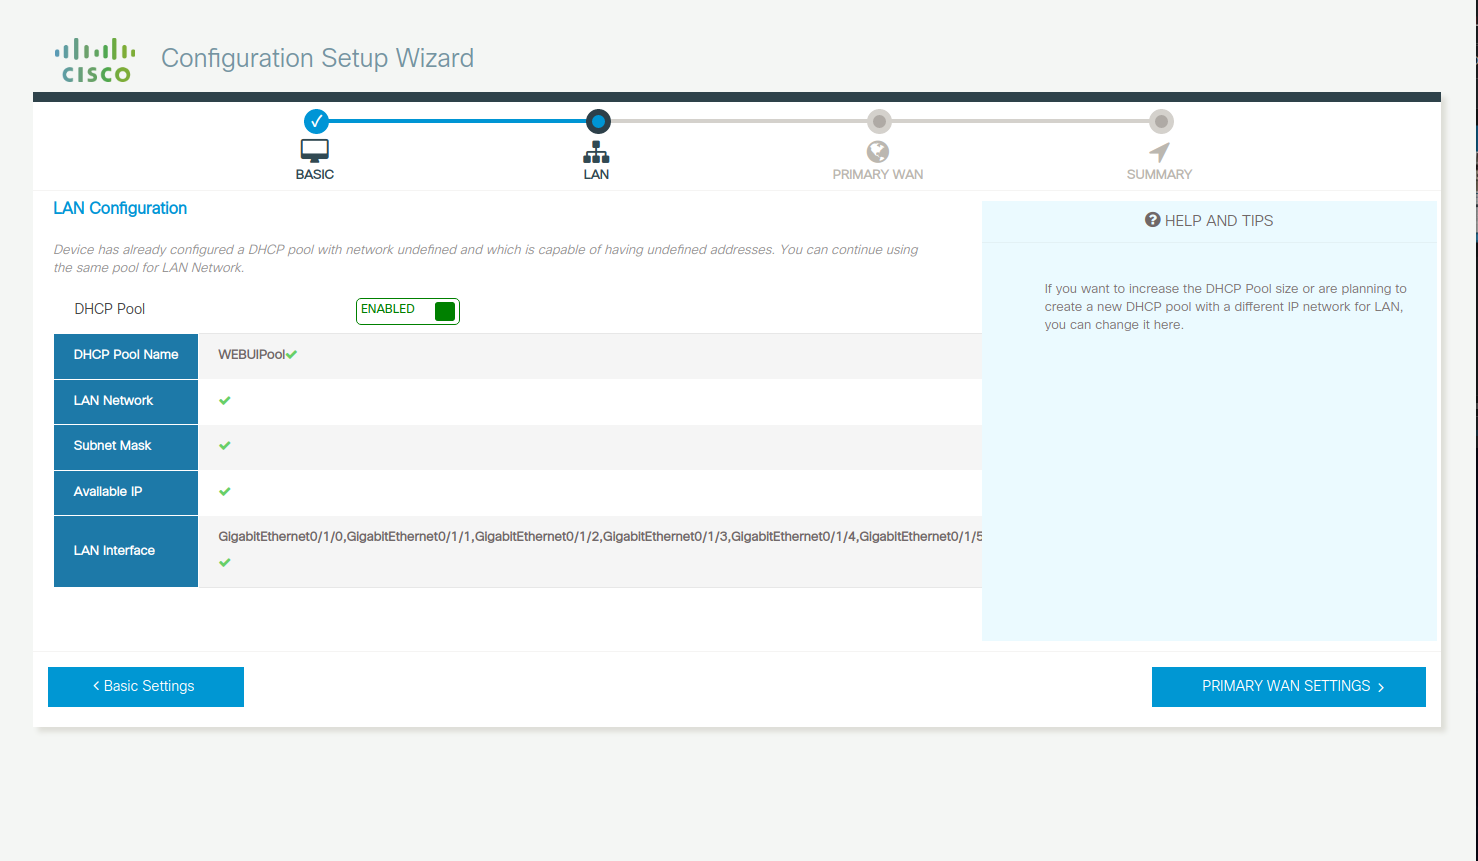Click the green check beside WEBUIPool
The width and height of the screenshot is (1478, 861).
(293, 353)
